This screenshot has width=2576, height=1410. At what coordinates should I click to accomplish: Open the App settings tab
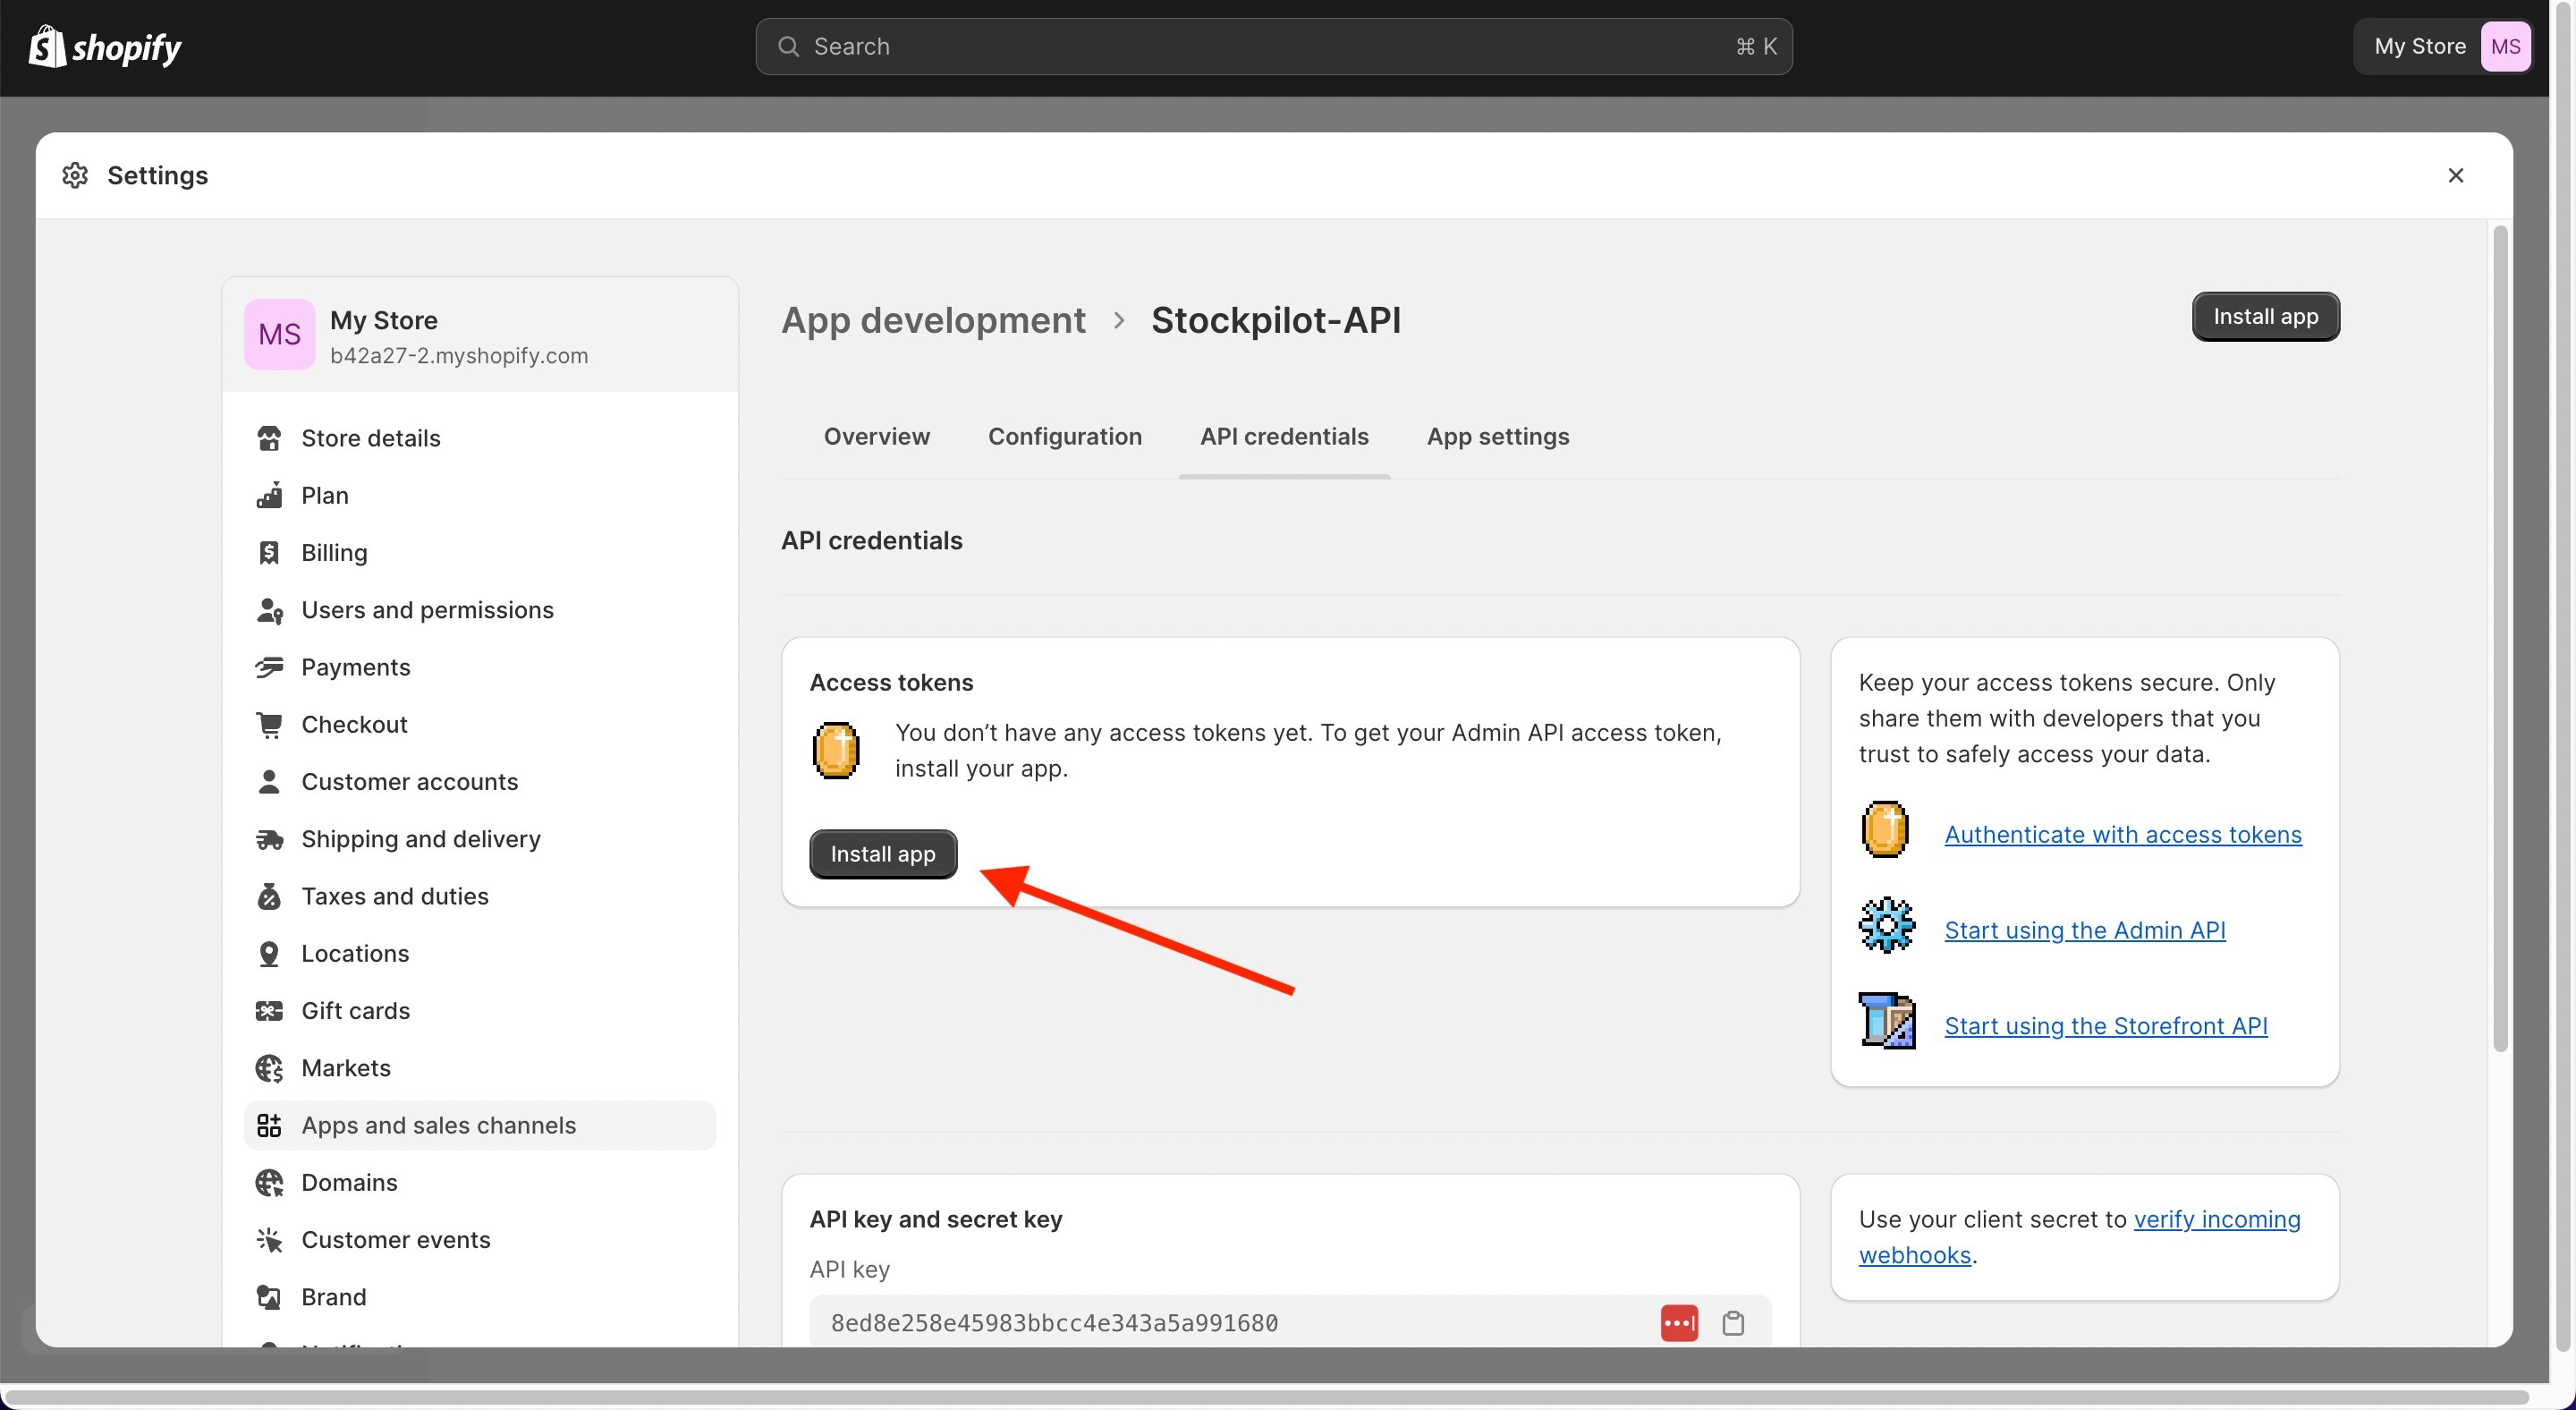(x=1497, y=436)
